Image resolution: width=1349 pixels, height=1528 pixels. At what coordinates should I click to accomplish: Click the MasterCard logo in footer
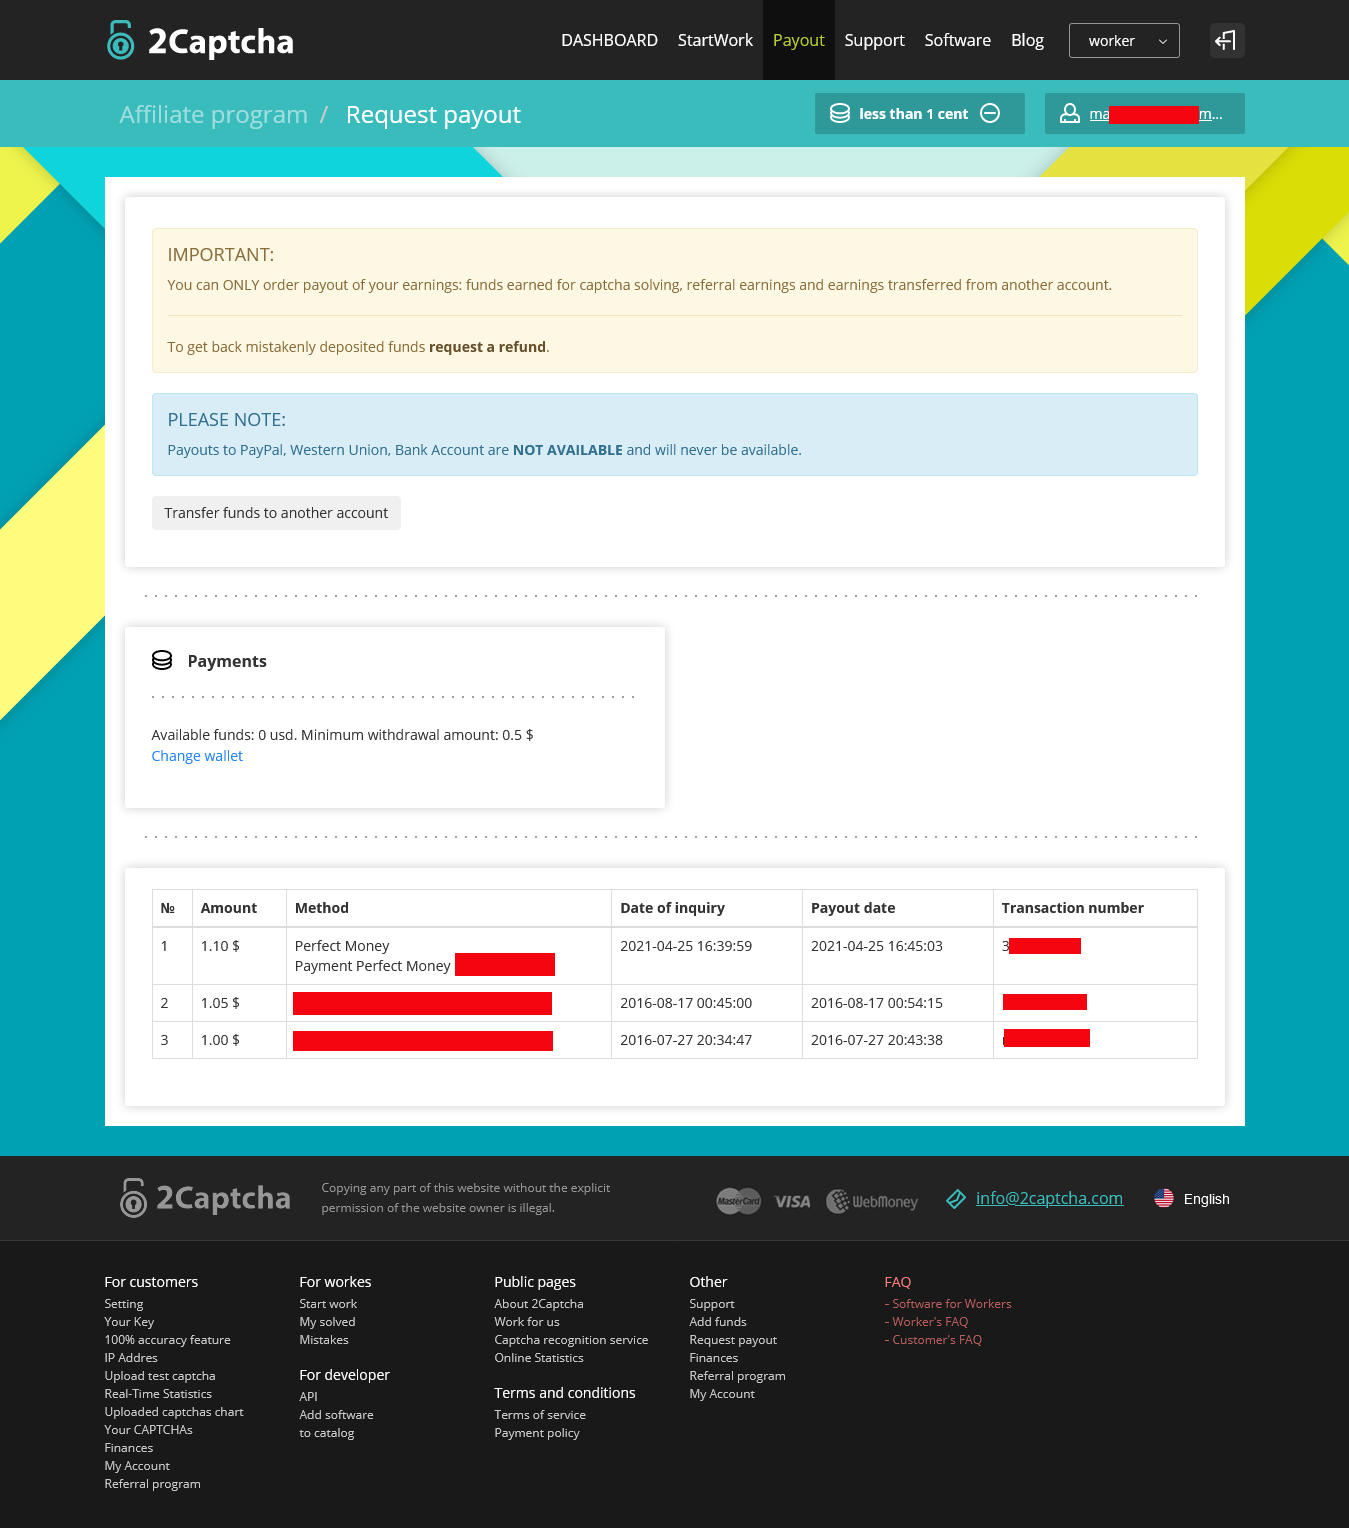[739, 1200]
